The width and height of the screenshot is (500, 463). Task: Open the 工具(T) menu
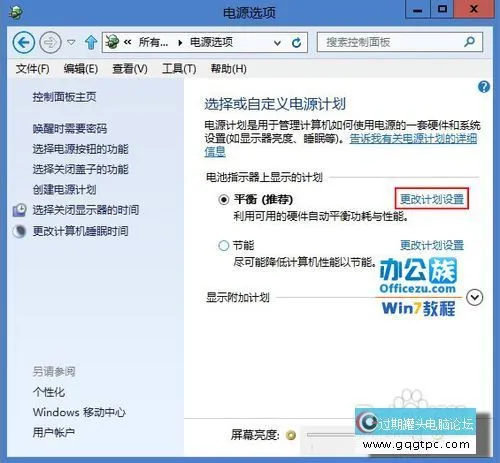pos(179,69)
